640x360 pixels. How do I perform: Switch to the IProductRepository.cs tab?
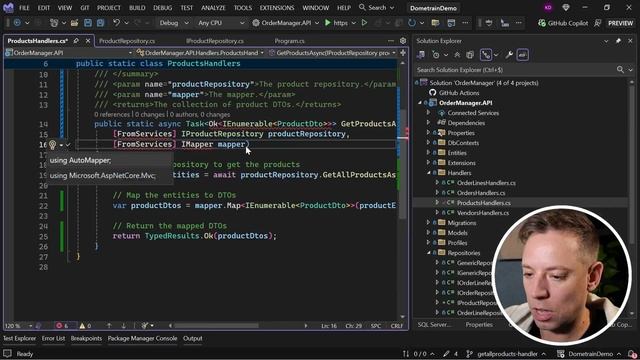[x=215, y=41]
